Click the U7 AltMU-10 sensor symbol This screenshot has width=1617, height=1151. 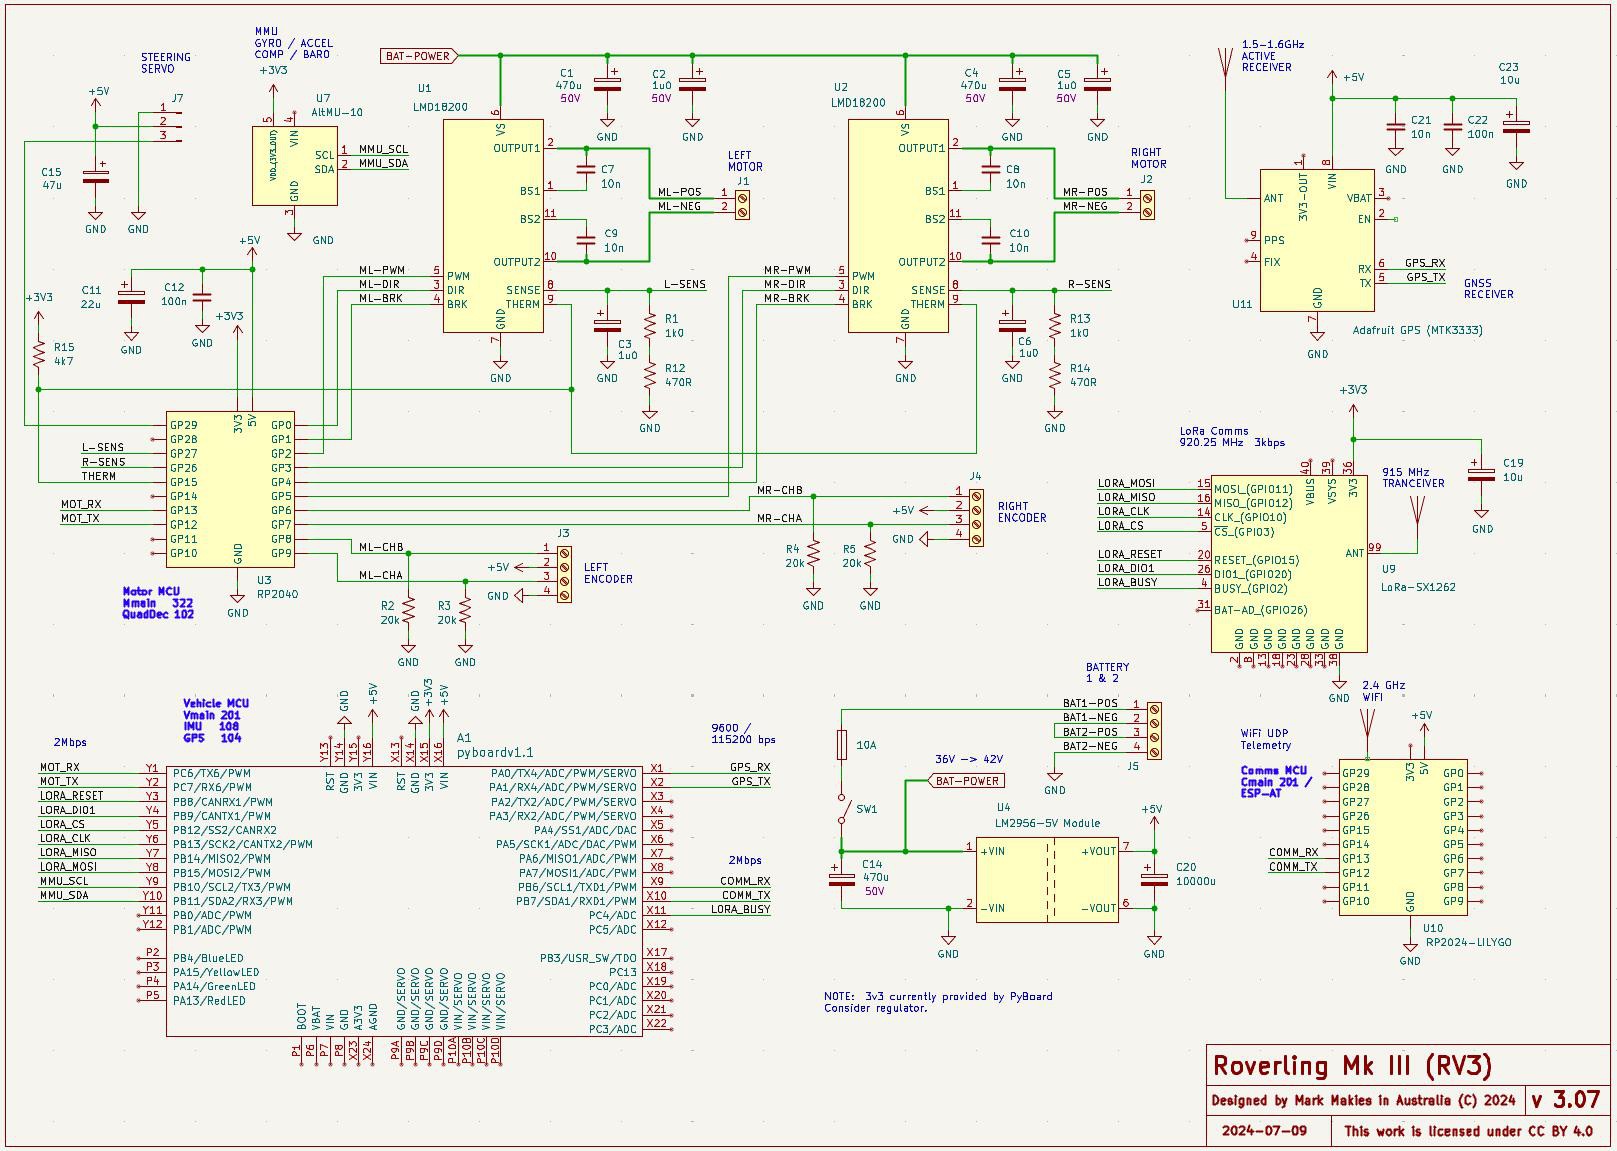(295, 165)
